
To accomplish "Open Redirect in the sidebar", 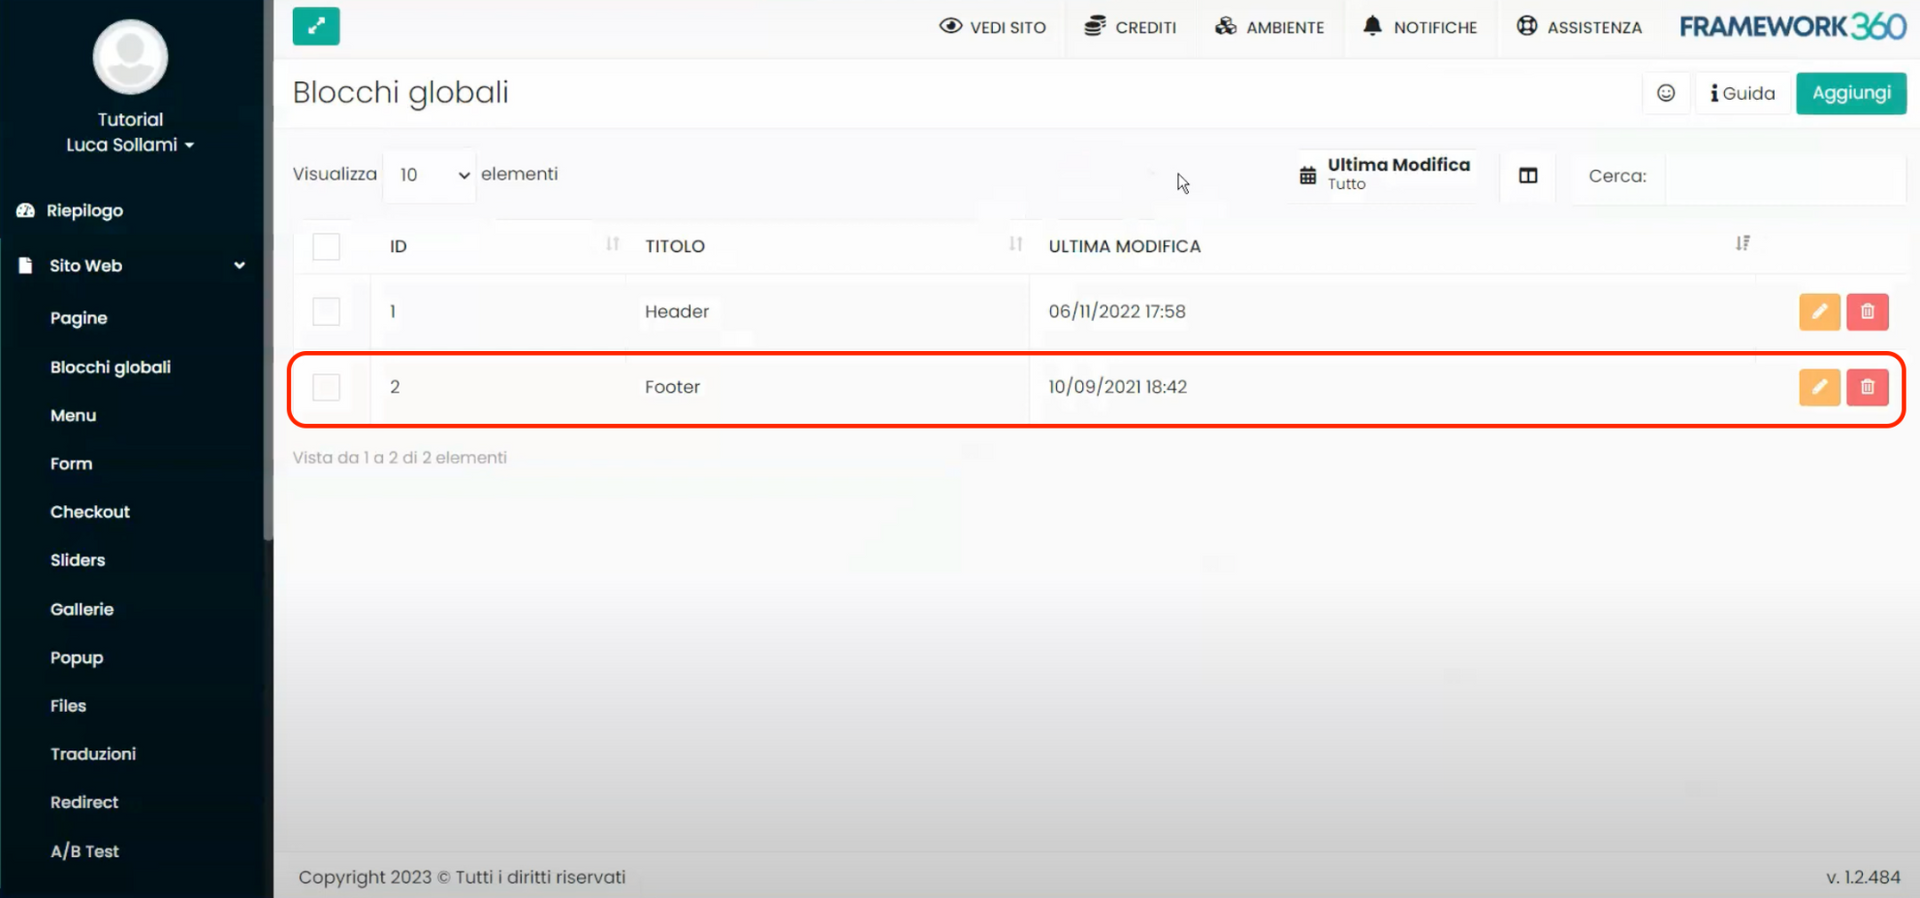I will pos(84,802).
